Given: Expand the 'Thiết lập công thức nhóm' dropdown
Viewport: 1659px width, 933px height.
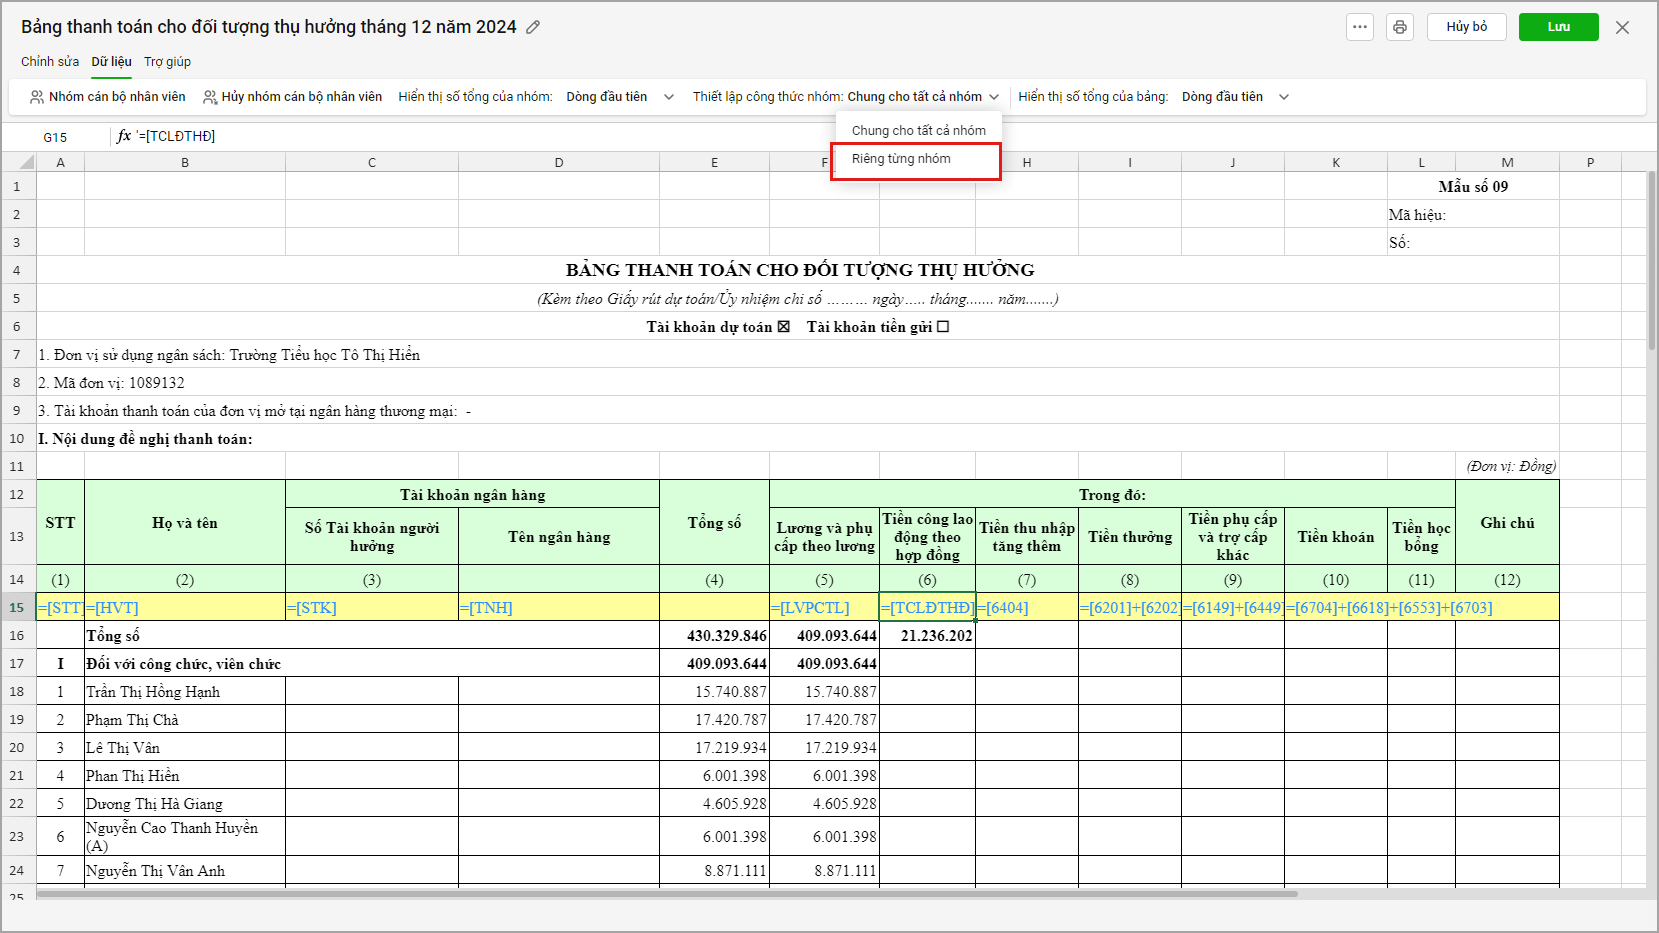Looking at the screenshot, I should [923, 97].
